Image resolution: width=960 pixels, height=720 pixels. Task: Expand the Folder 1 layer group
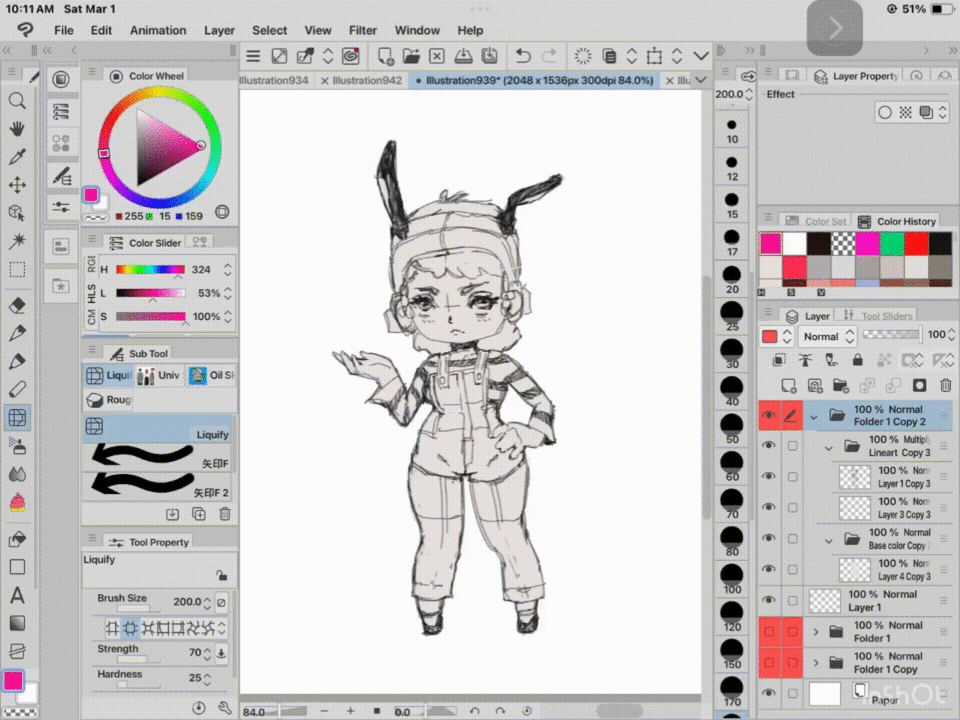(816, 630)
